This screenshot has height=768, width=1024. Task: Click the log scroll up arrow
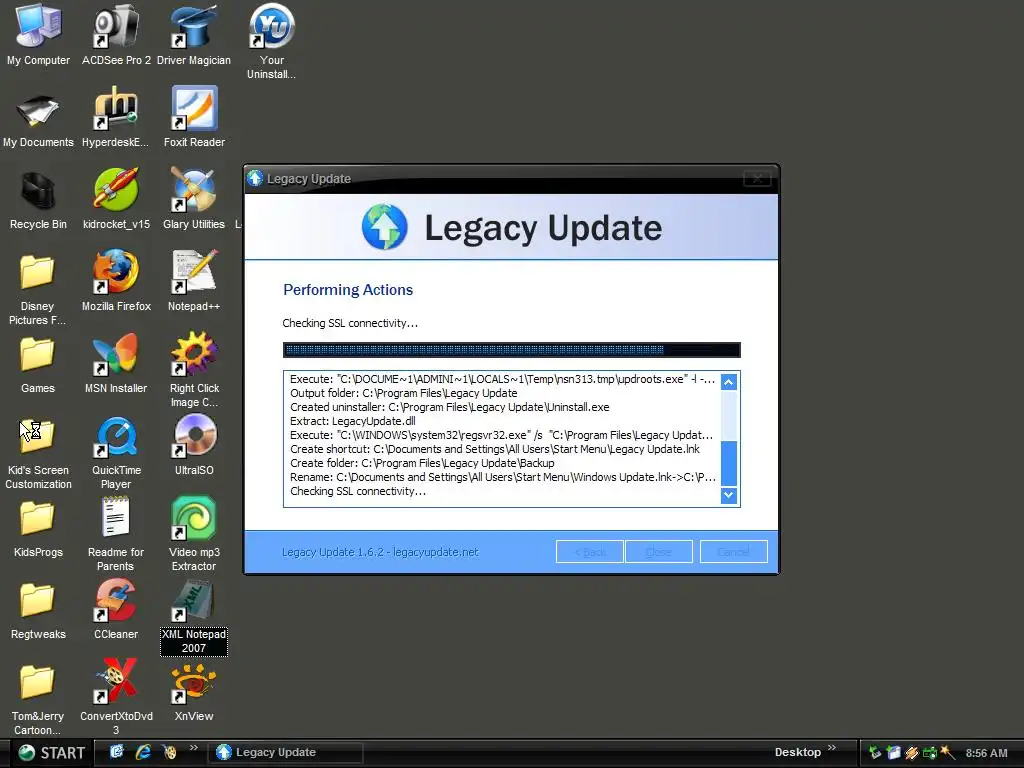[729, 381]
